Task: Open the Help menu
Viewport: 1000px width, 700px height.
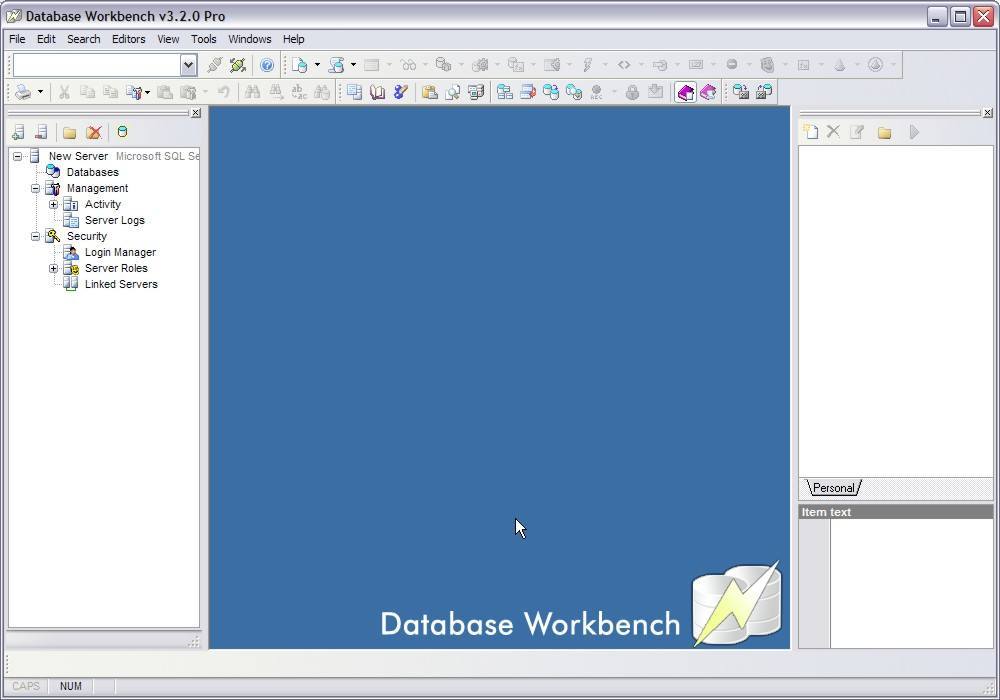Action: coord(293,39)
